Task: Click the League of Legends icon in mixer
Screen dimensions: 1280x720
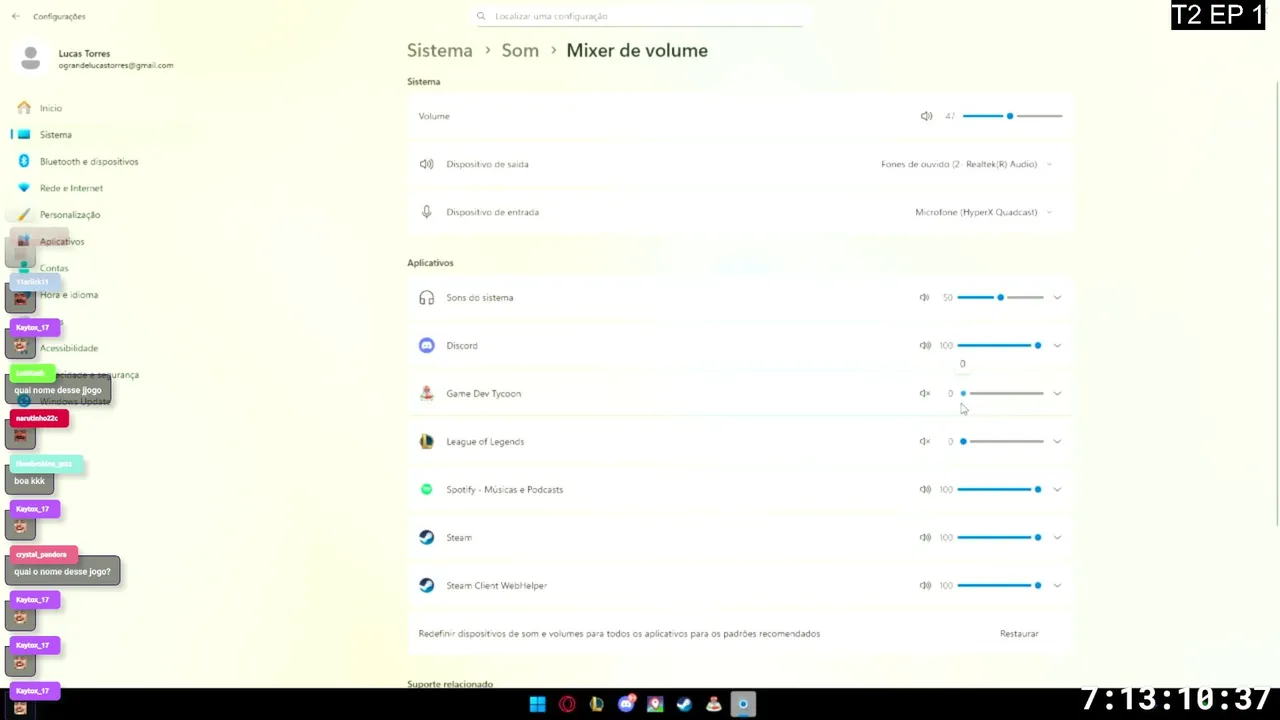Action: tap(427, 441)
